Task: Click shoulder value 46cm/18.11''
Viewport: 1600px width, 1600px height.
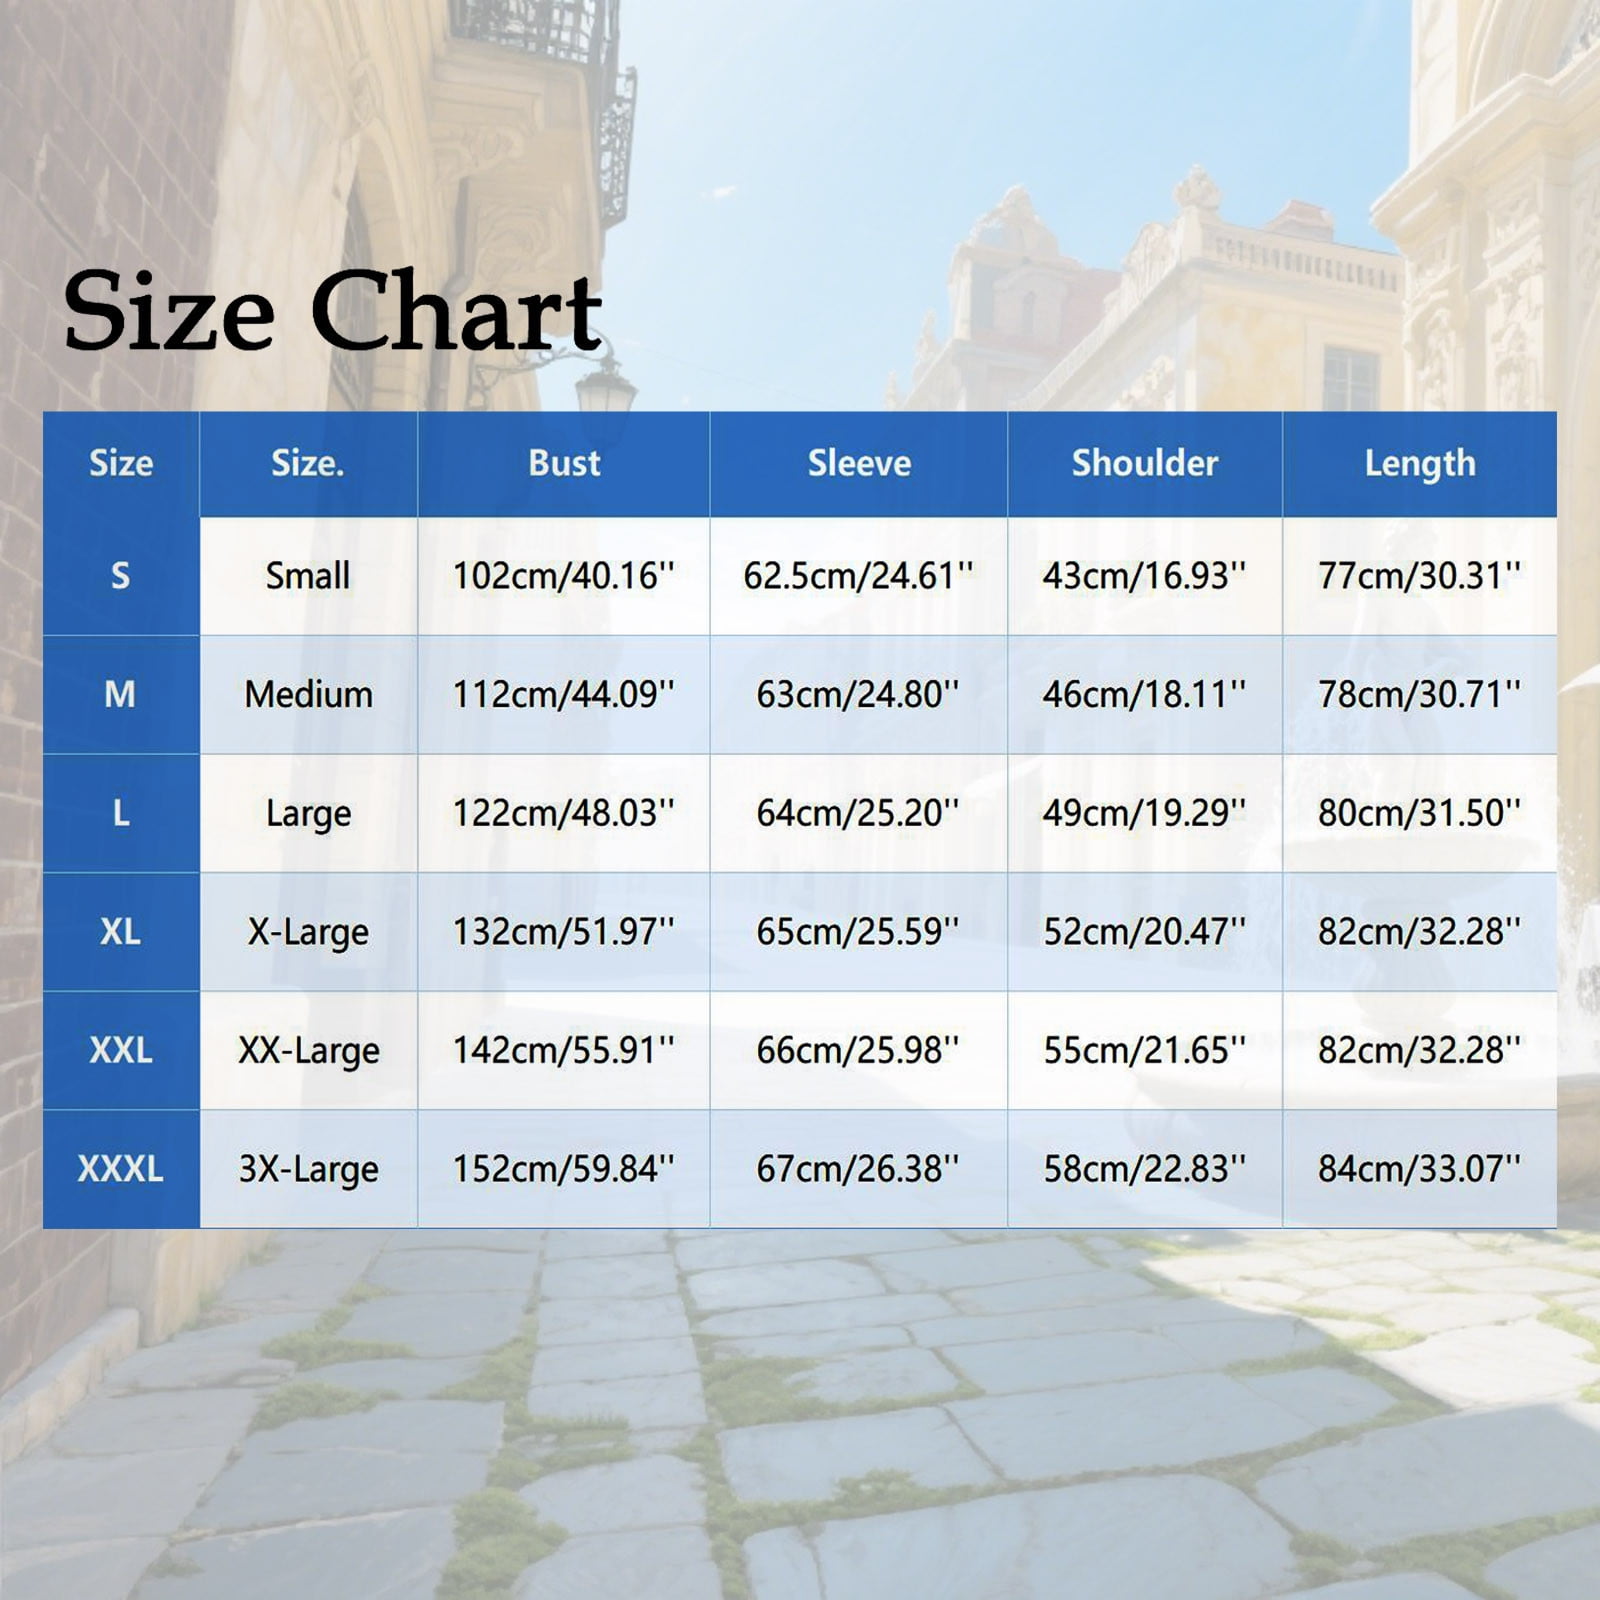Action: coord(1144,694)
